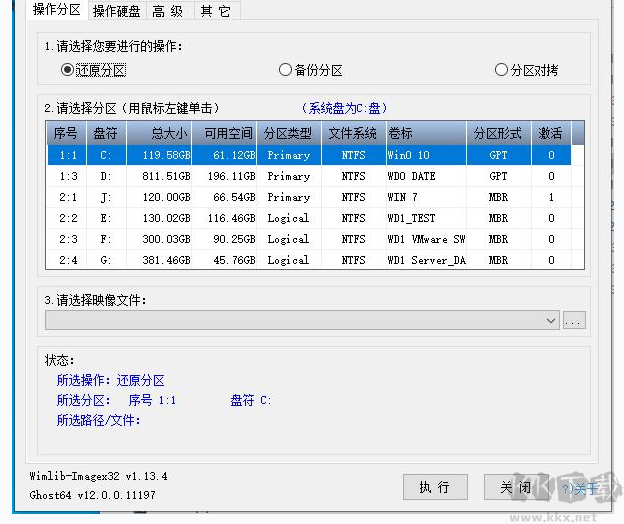Click the 可用空间 column header
This screenshot has width=624, height=524.
[x=224, y=133]
